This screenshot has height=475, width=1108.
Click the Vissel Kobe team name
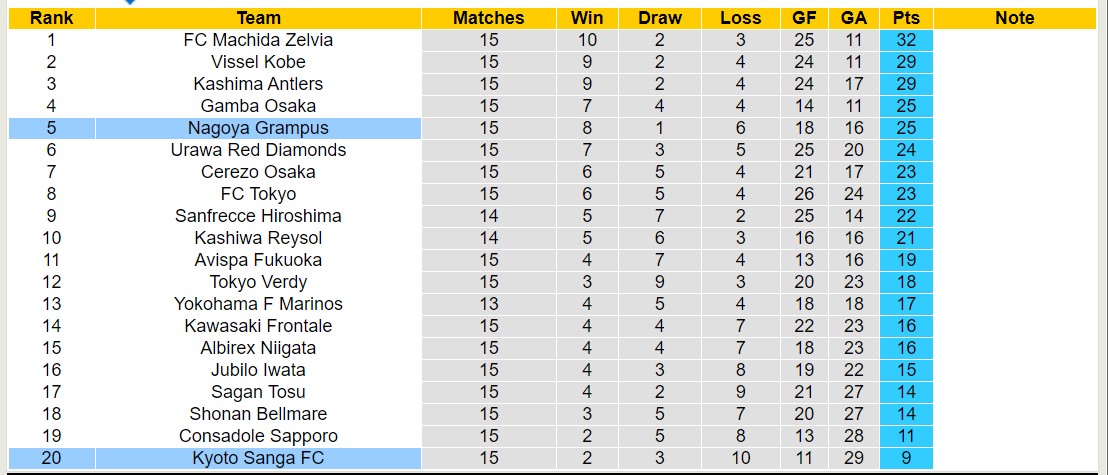tap(258, 62)
